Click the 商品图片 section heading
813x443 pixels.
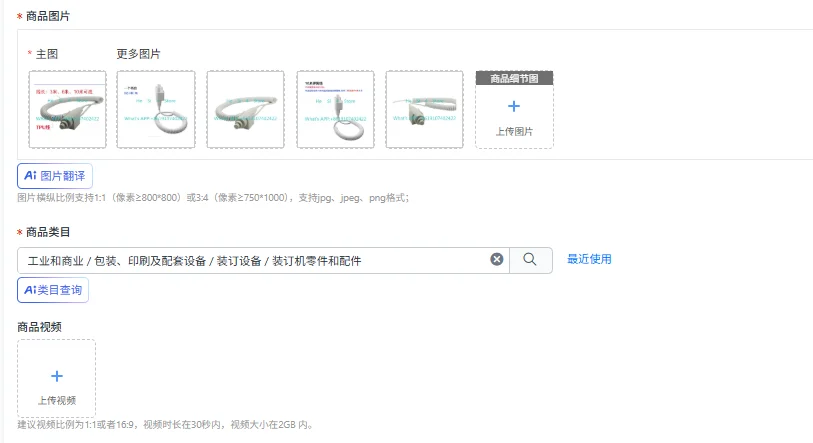[x=48, y=16]
